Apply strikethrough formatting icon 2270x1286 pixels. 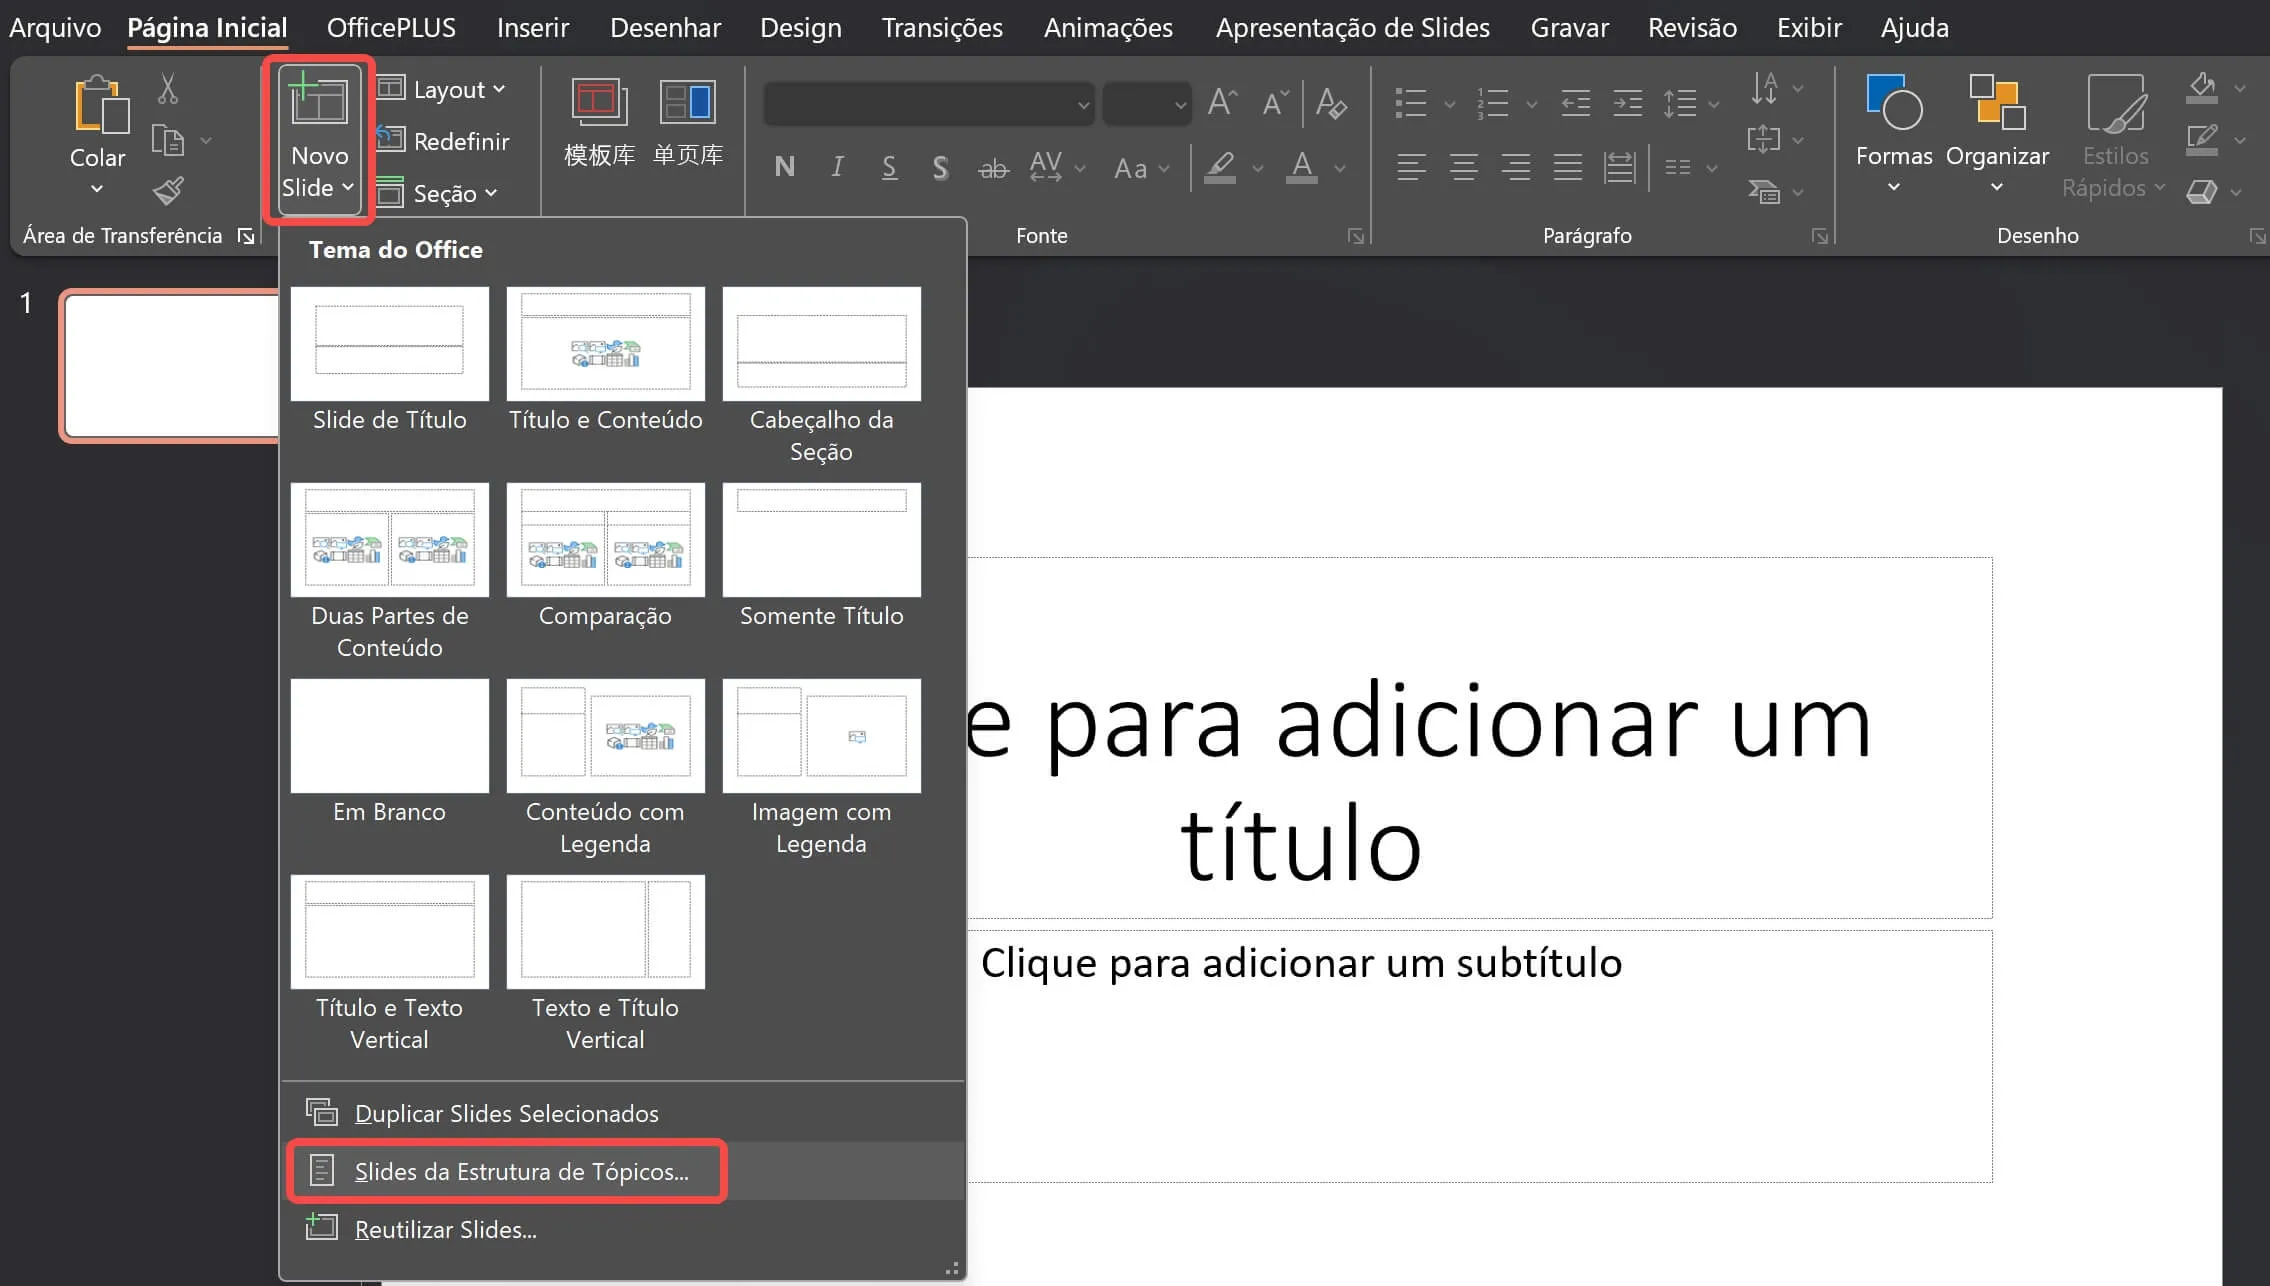point(993,167)
